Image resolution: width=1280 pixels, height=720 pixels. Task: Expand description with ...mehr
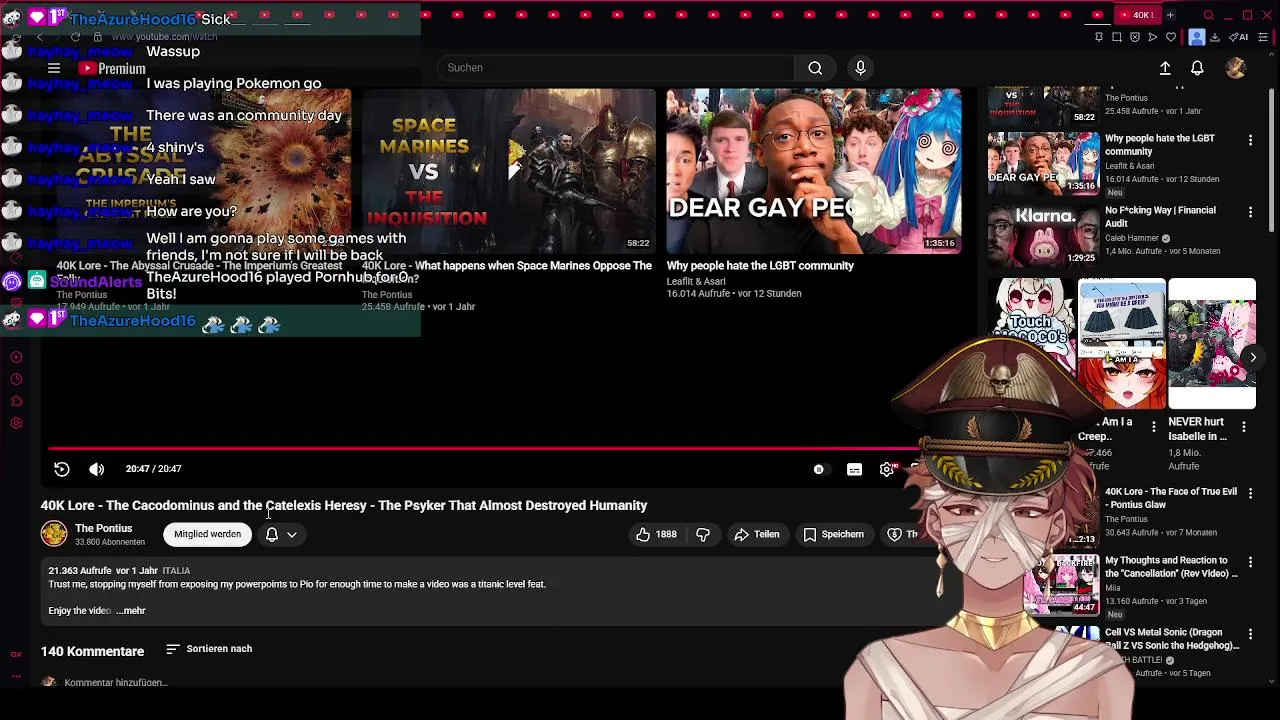coord(131,611)
